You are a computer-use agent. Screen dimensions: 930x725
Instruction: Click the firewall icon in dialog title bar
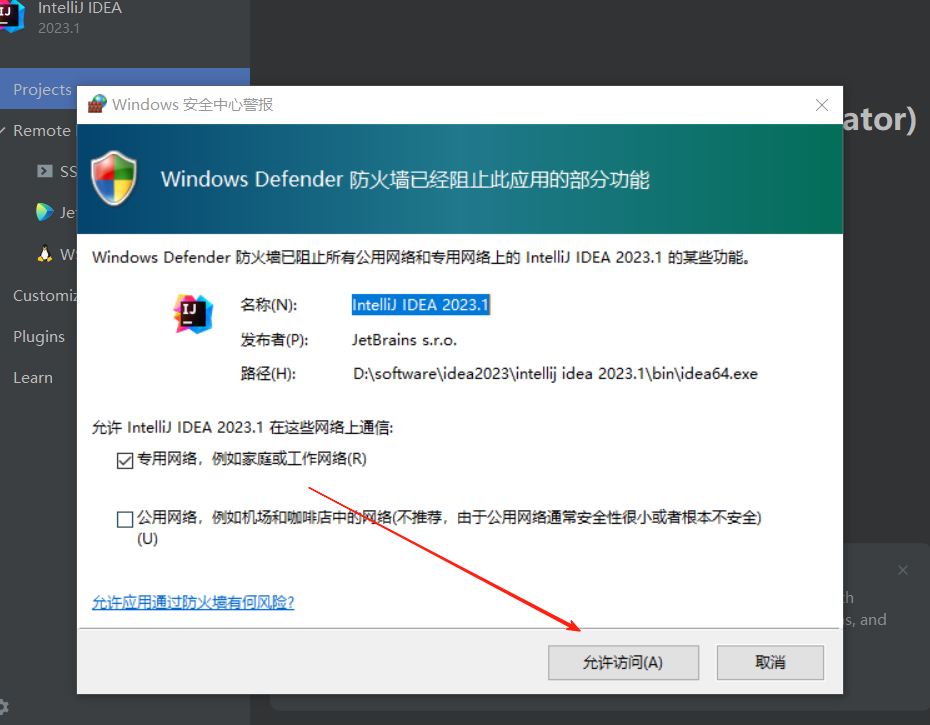point(97,104)
